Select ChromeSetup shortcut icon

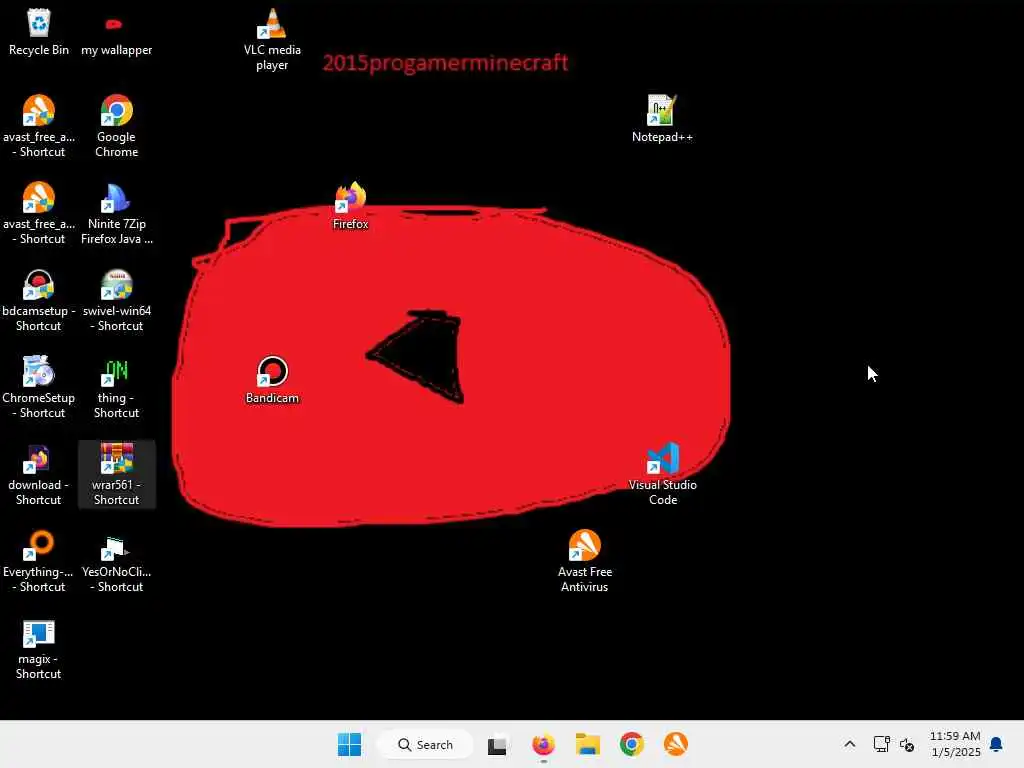(39, 387)
